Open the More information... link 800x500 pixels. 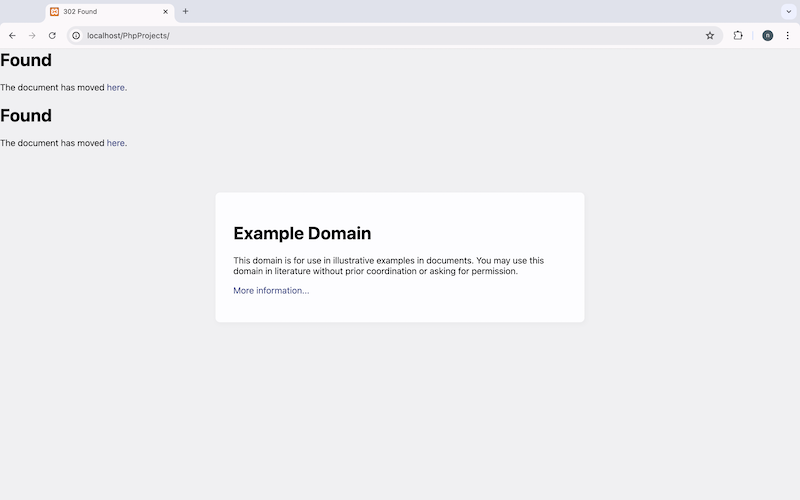coord(271,290)
